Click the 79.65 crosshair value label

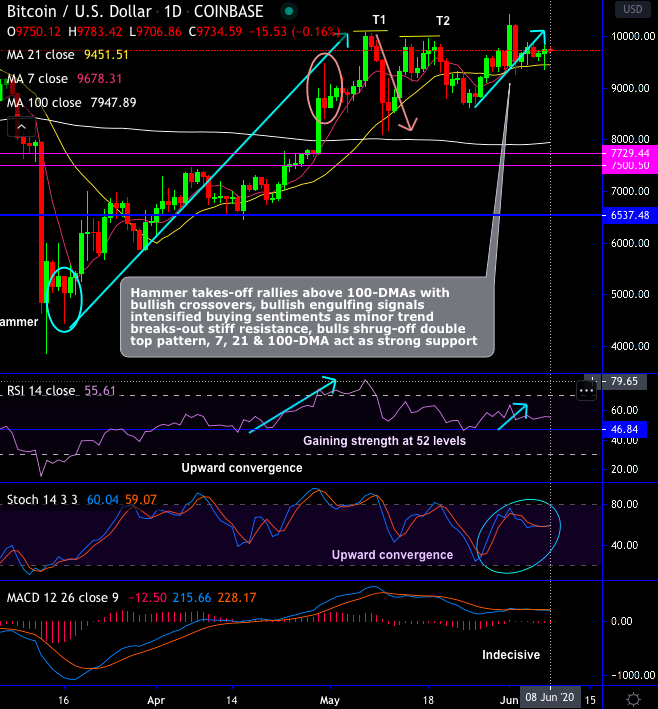tap(624, 381)
